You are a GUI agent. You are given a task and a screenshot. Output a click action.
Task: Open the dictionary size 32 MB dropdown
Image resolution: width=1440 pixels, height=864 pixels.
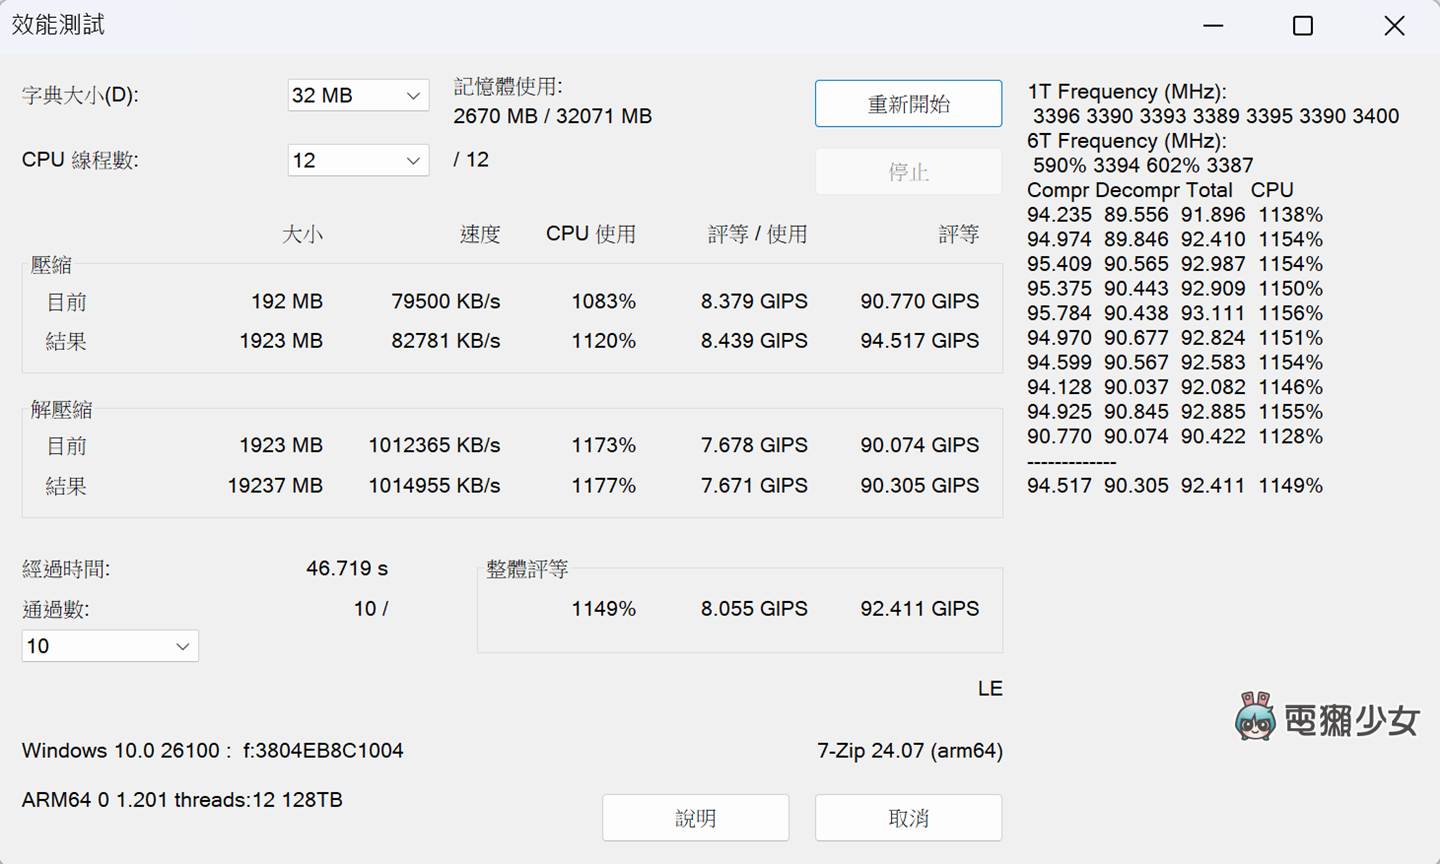(x=358, y=95)
